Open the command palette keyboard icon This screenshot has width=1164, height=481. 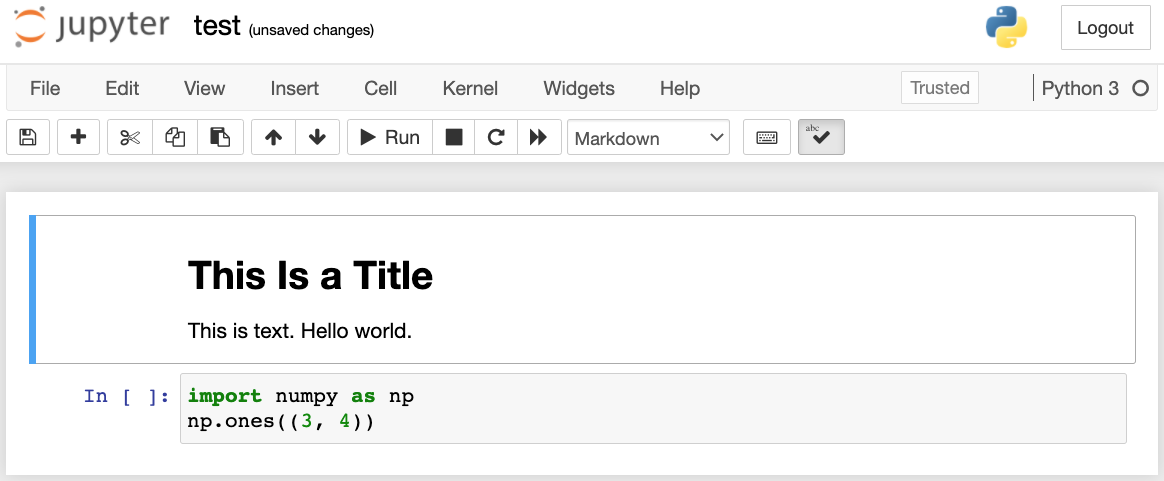tap(767, 138)
